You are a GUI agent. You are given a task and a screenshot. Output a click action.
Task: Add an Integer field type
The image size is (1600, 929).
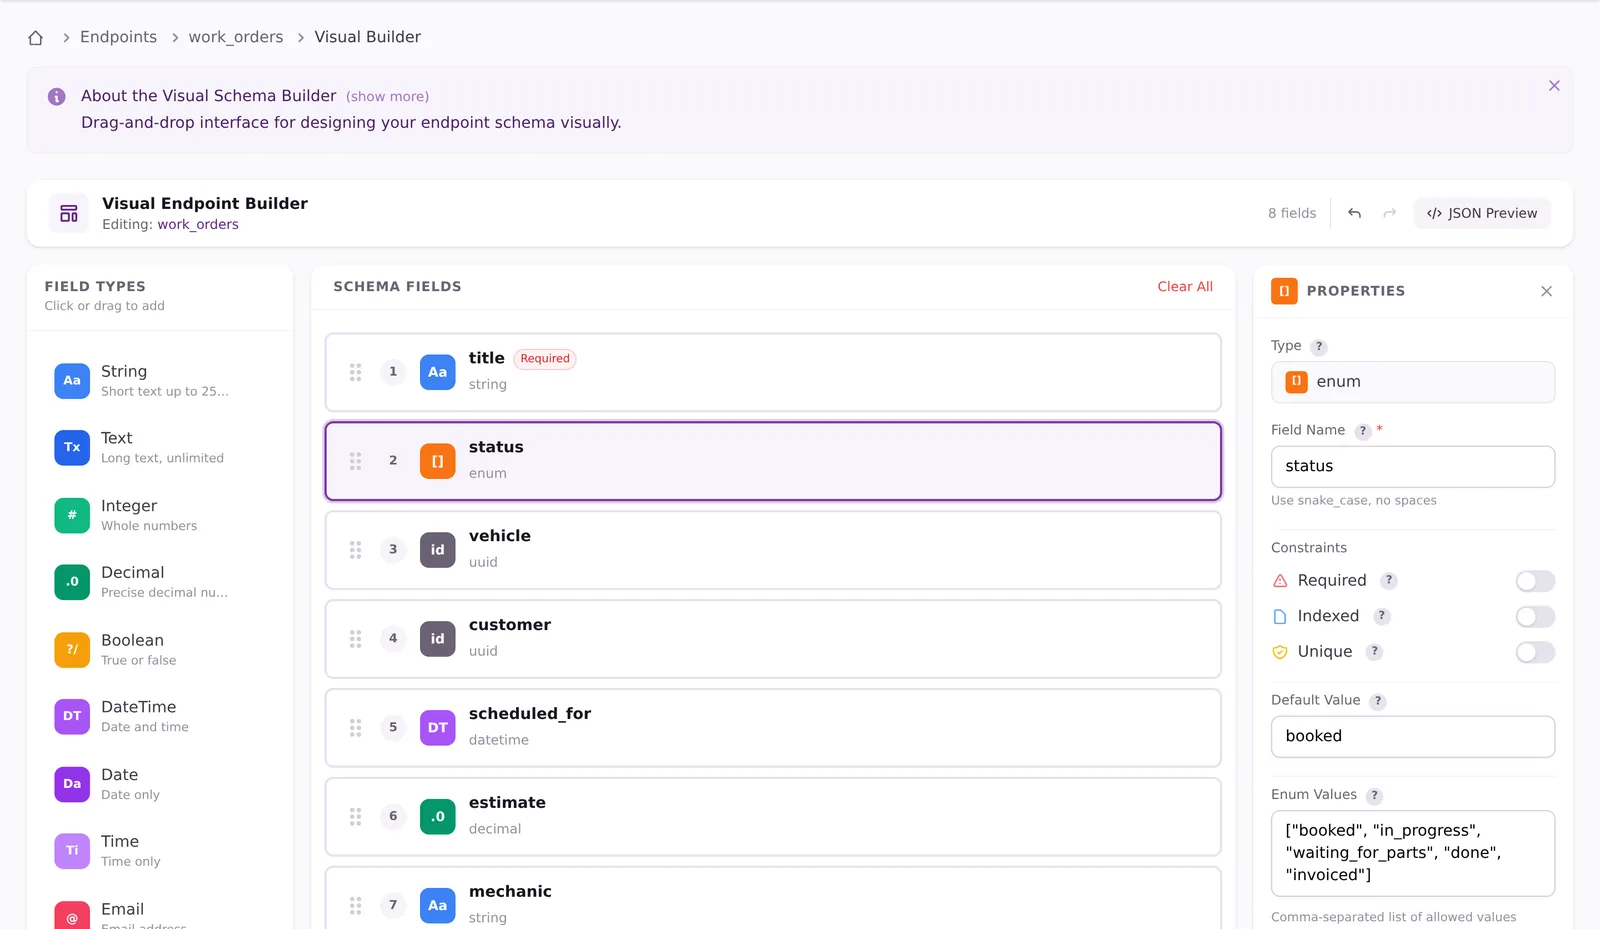[x=160, y=515]
